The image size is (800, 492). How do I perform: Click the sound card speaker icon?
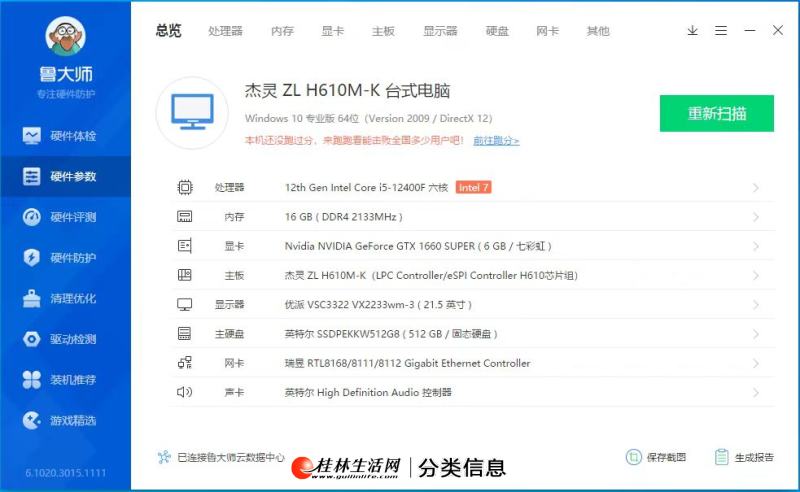tap(185, 392)
